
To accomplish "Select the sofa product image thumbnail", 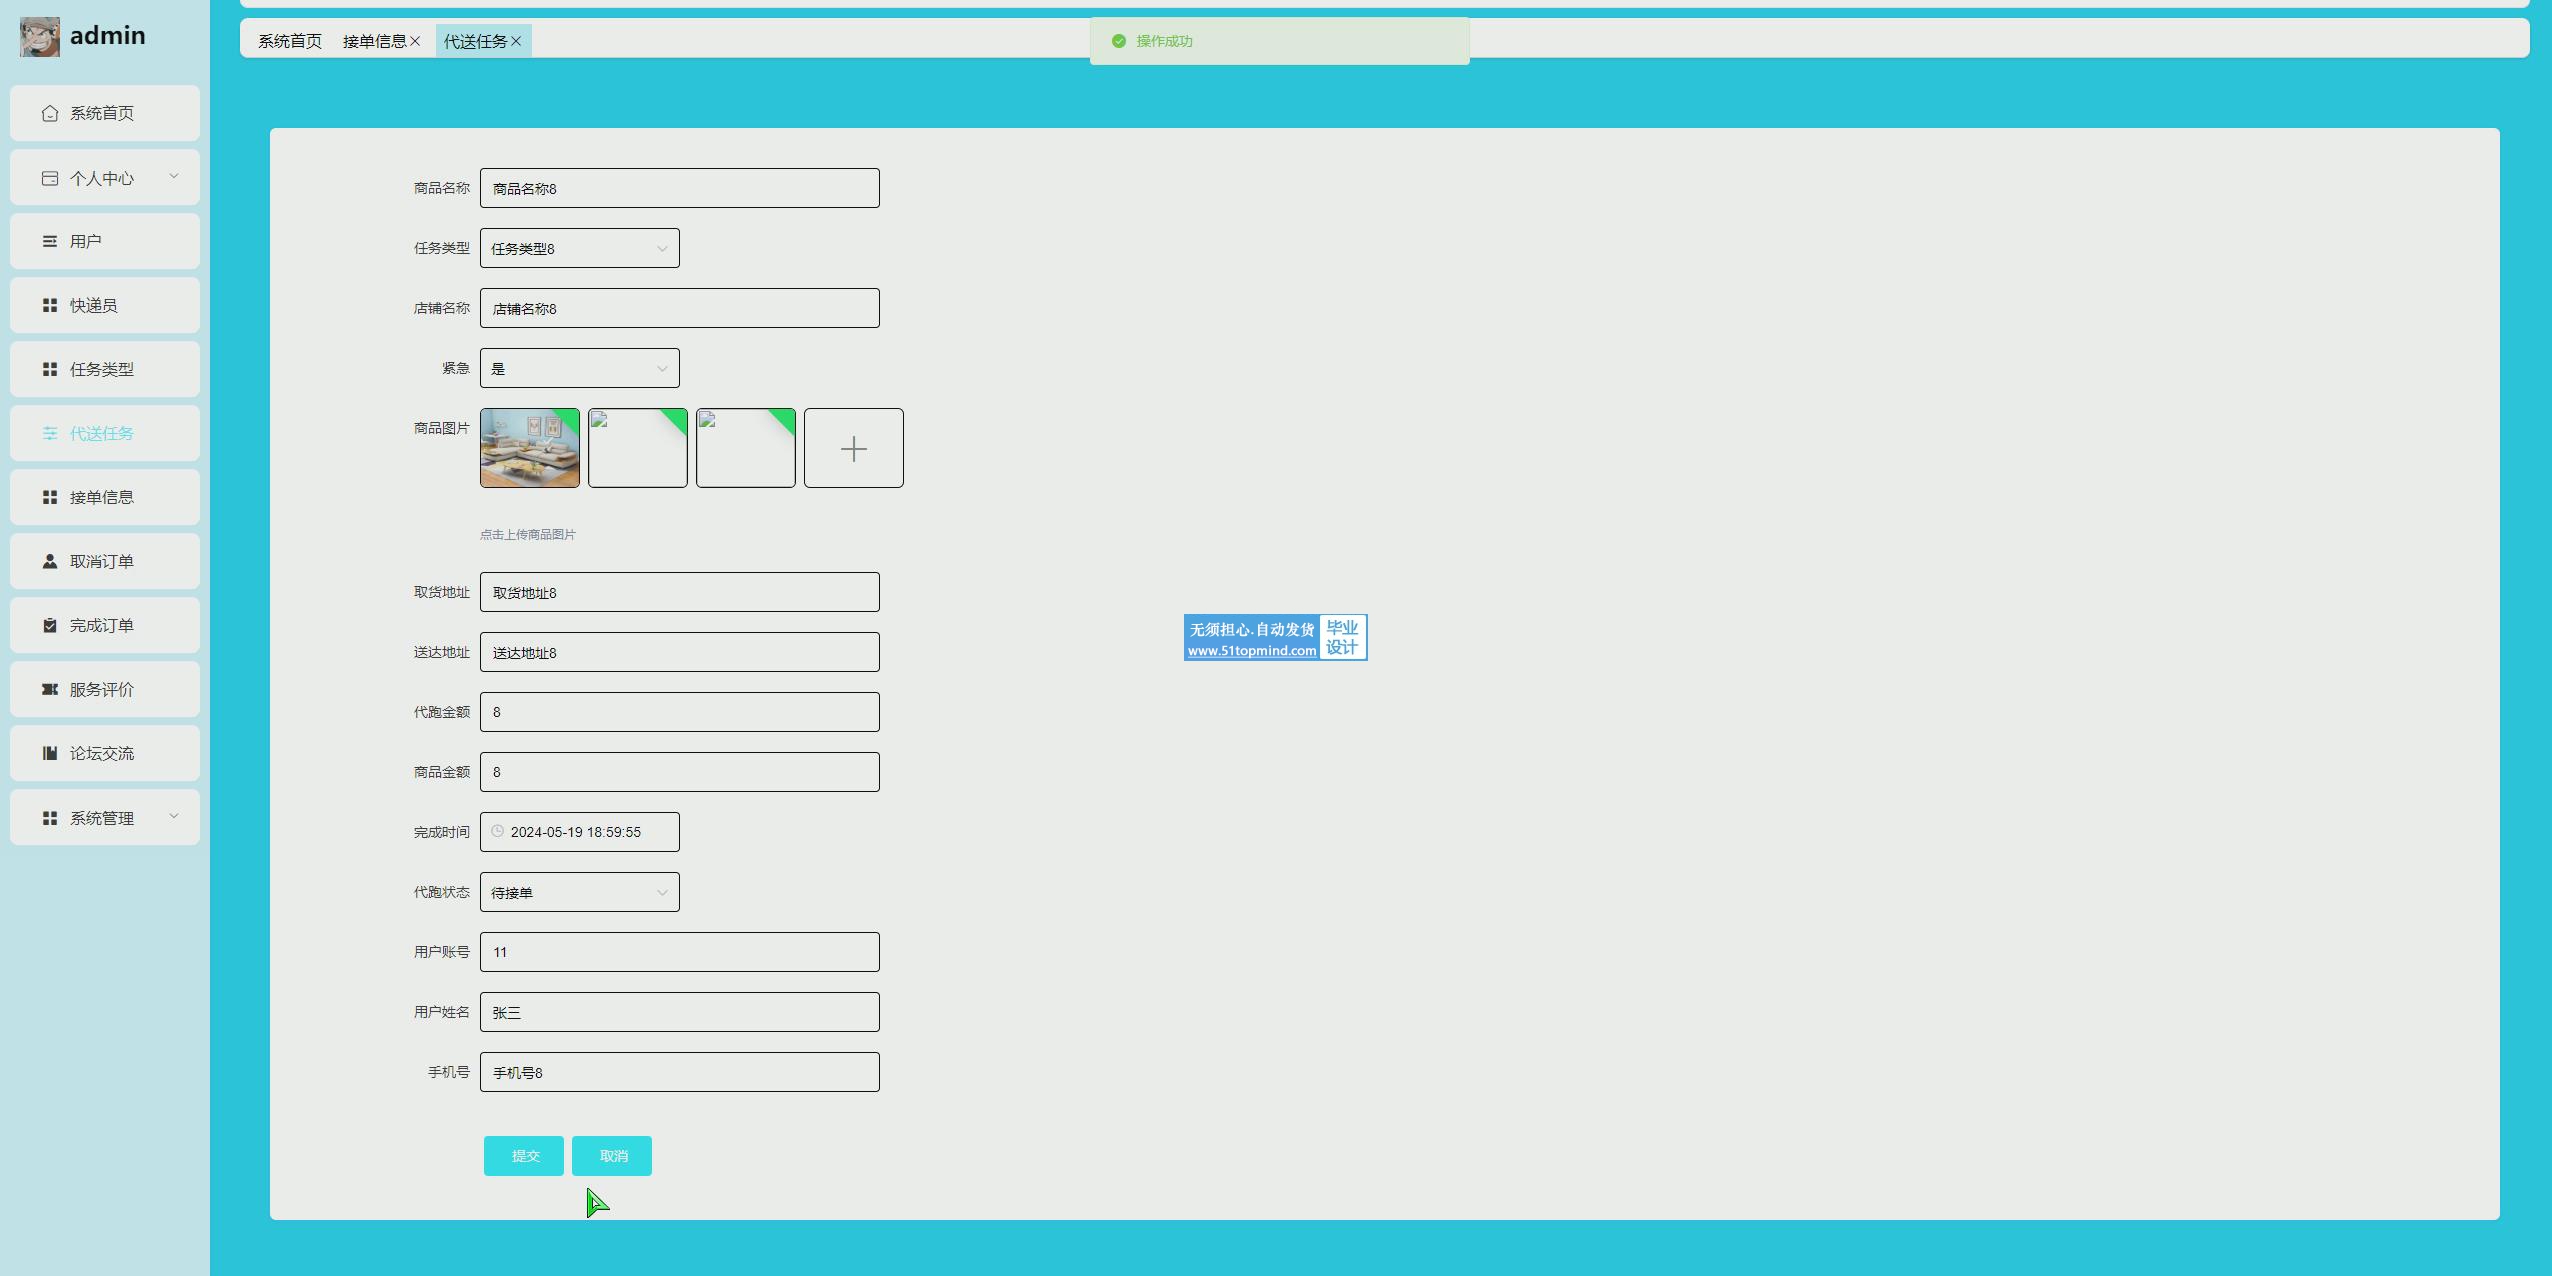I will click(x=530, y=448).
